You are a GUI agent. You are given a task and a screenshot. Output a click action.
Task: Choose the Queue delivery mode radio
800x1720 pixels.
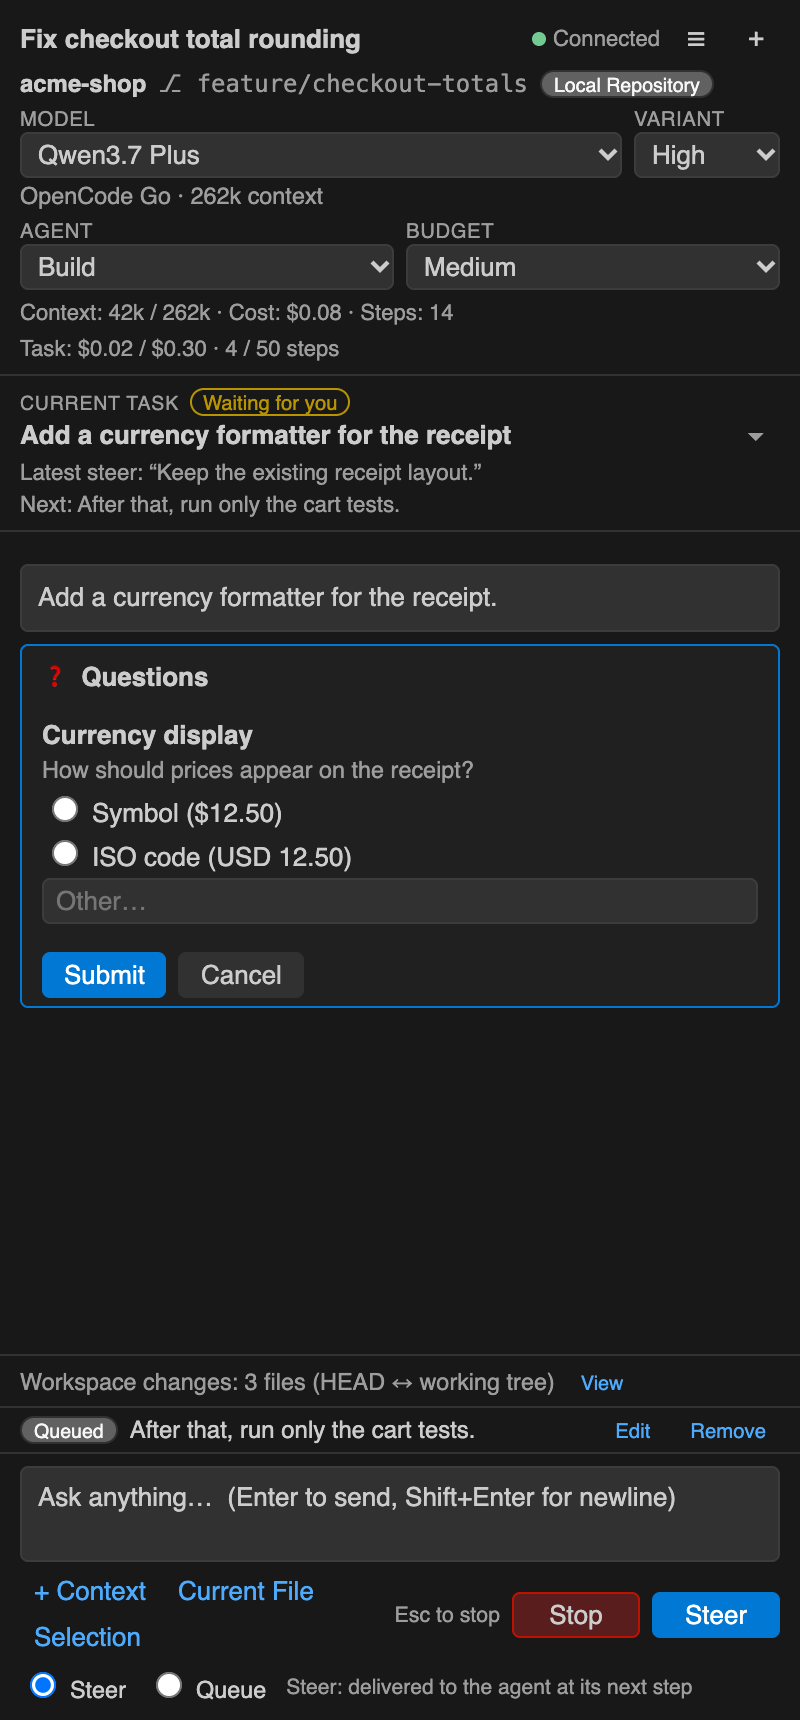[169, 1685]
